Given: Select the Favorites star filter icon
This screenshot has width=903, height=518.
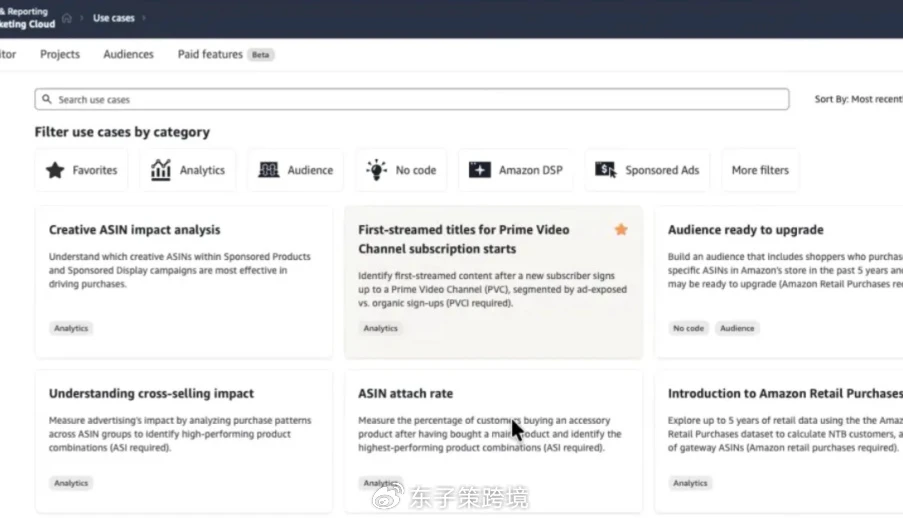Looking at the screenshot, I should tap(55, 170).
